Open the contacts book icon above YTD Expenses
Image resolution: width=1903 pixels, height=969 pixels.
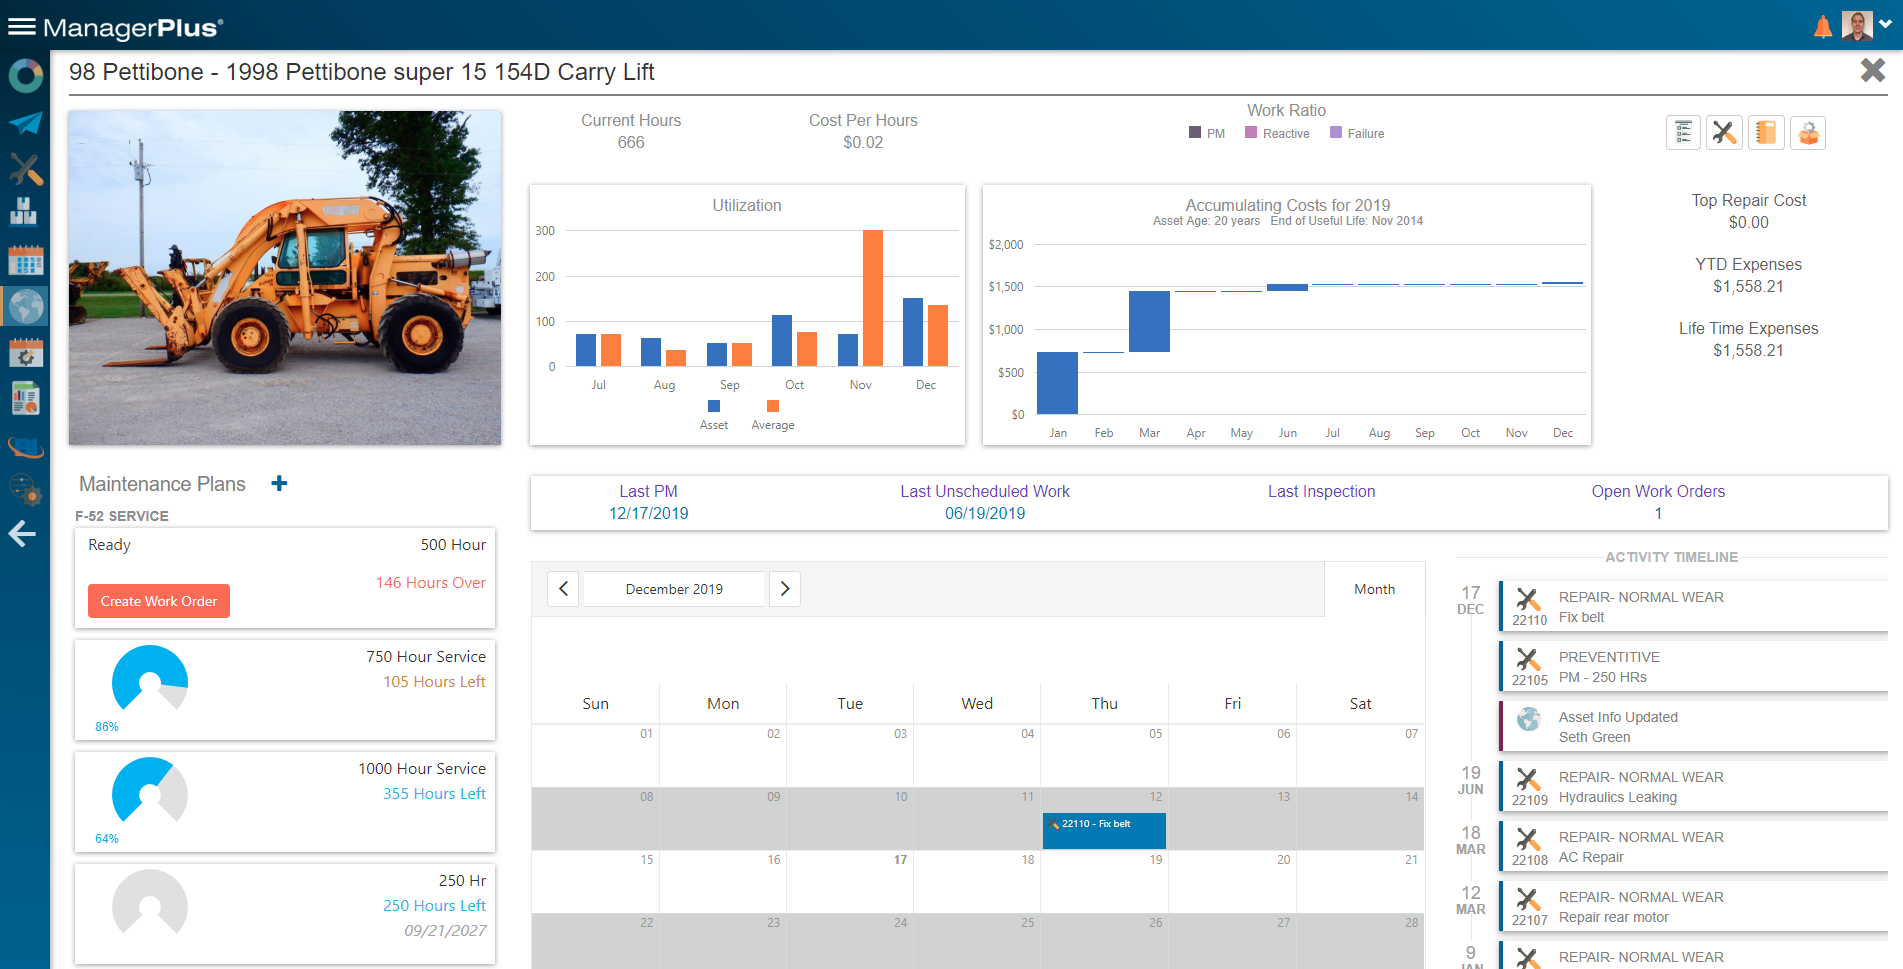tap(1766, 132)
